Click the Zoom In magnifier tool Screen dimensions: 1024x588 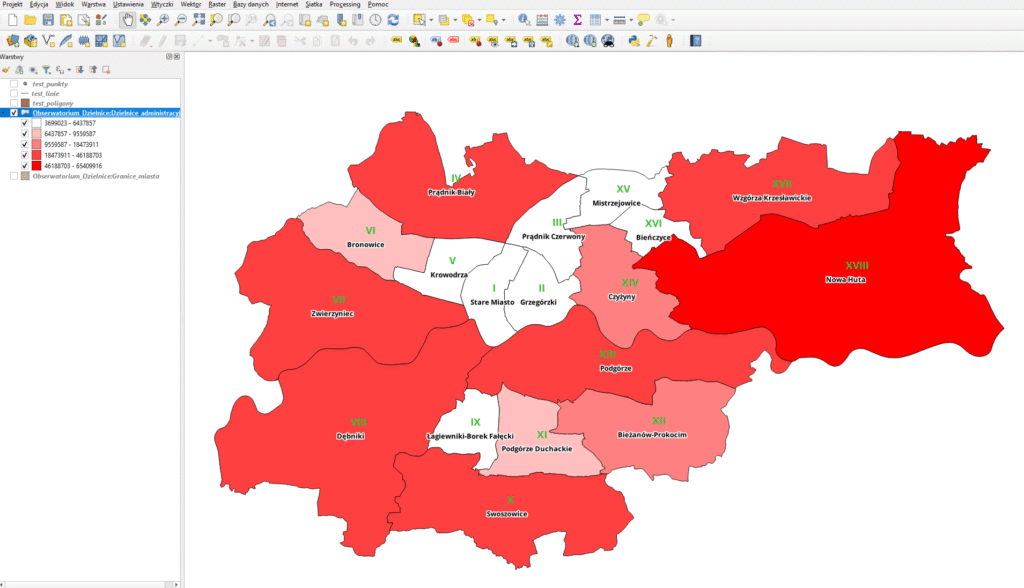click(163, 20)
